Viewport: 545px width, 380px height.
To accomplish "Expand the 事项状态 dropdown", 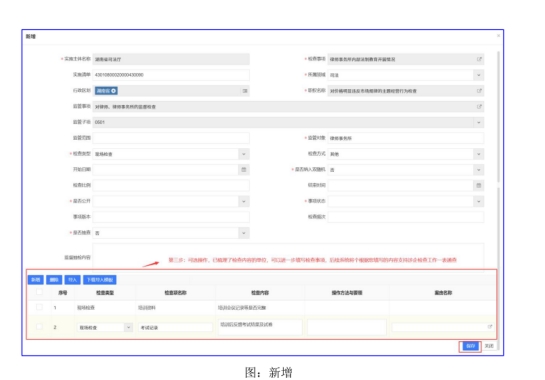I will [479, 201].
